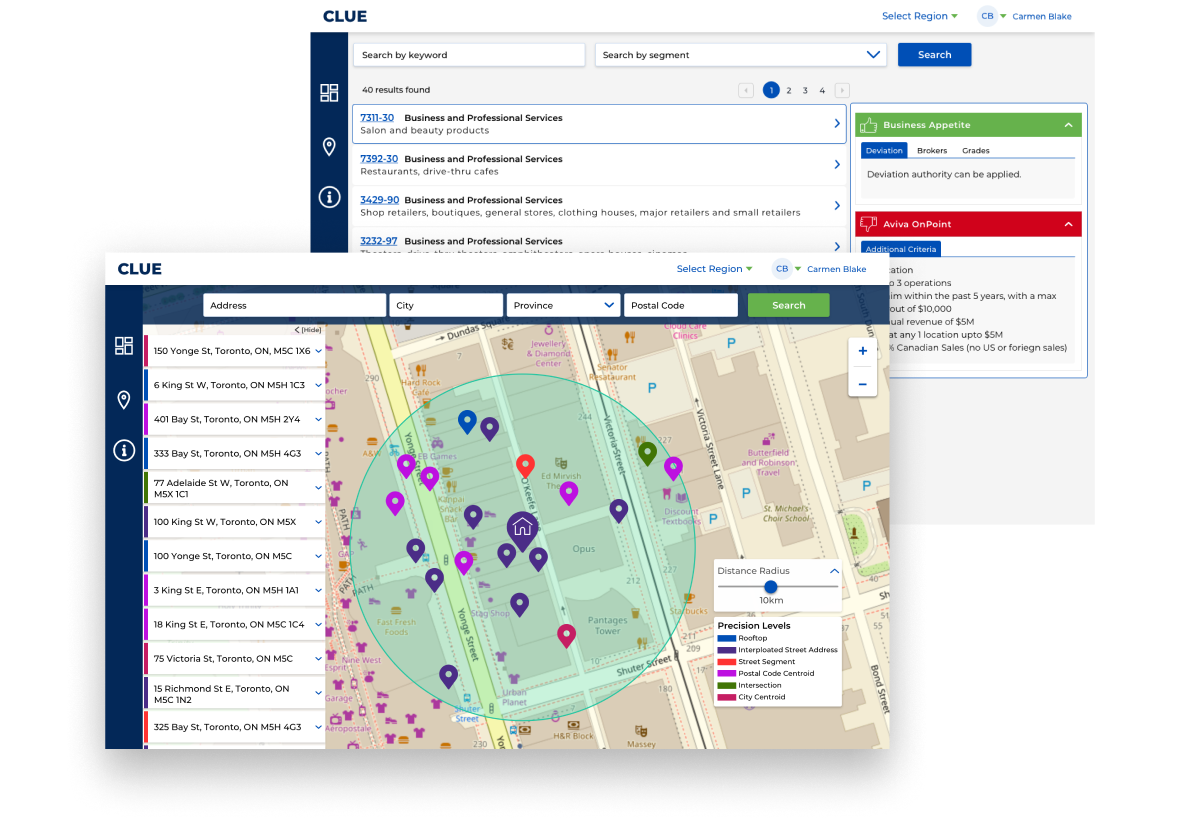Collapse the Aviva OnPoint panel

(x=1068, y=225)
